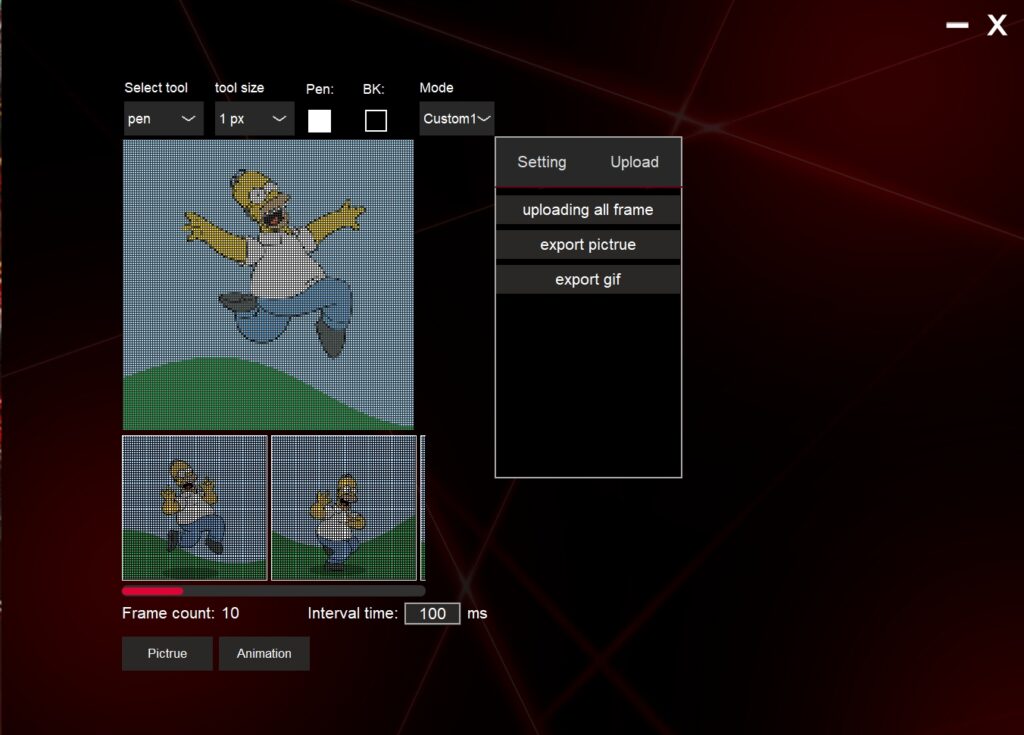The width and height of the screenshot is (1024, 735).
Task: Open the Select tool dropdown showing pen
Action: 163,119
